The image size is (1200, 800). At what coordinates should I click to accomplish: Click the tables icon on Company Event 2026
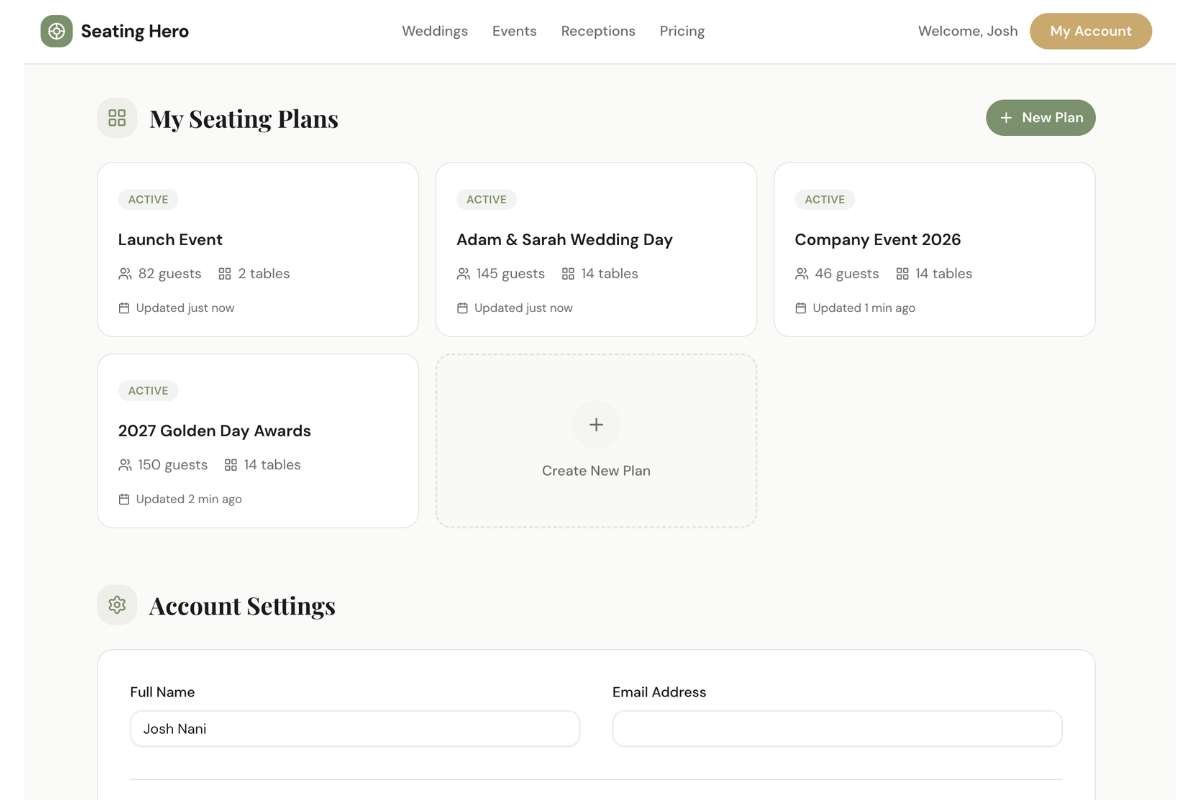coord(902,274)
